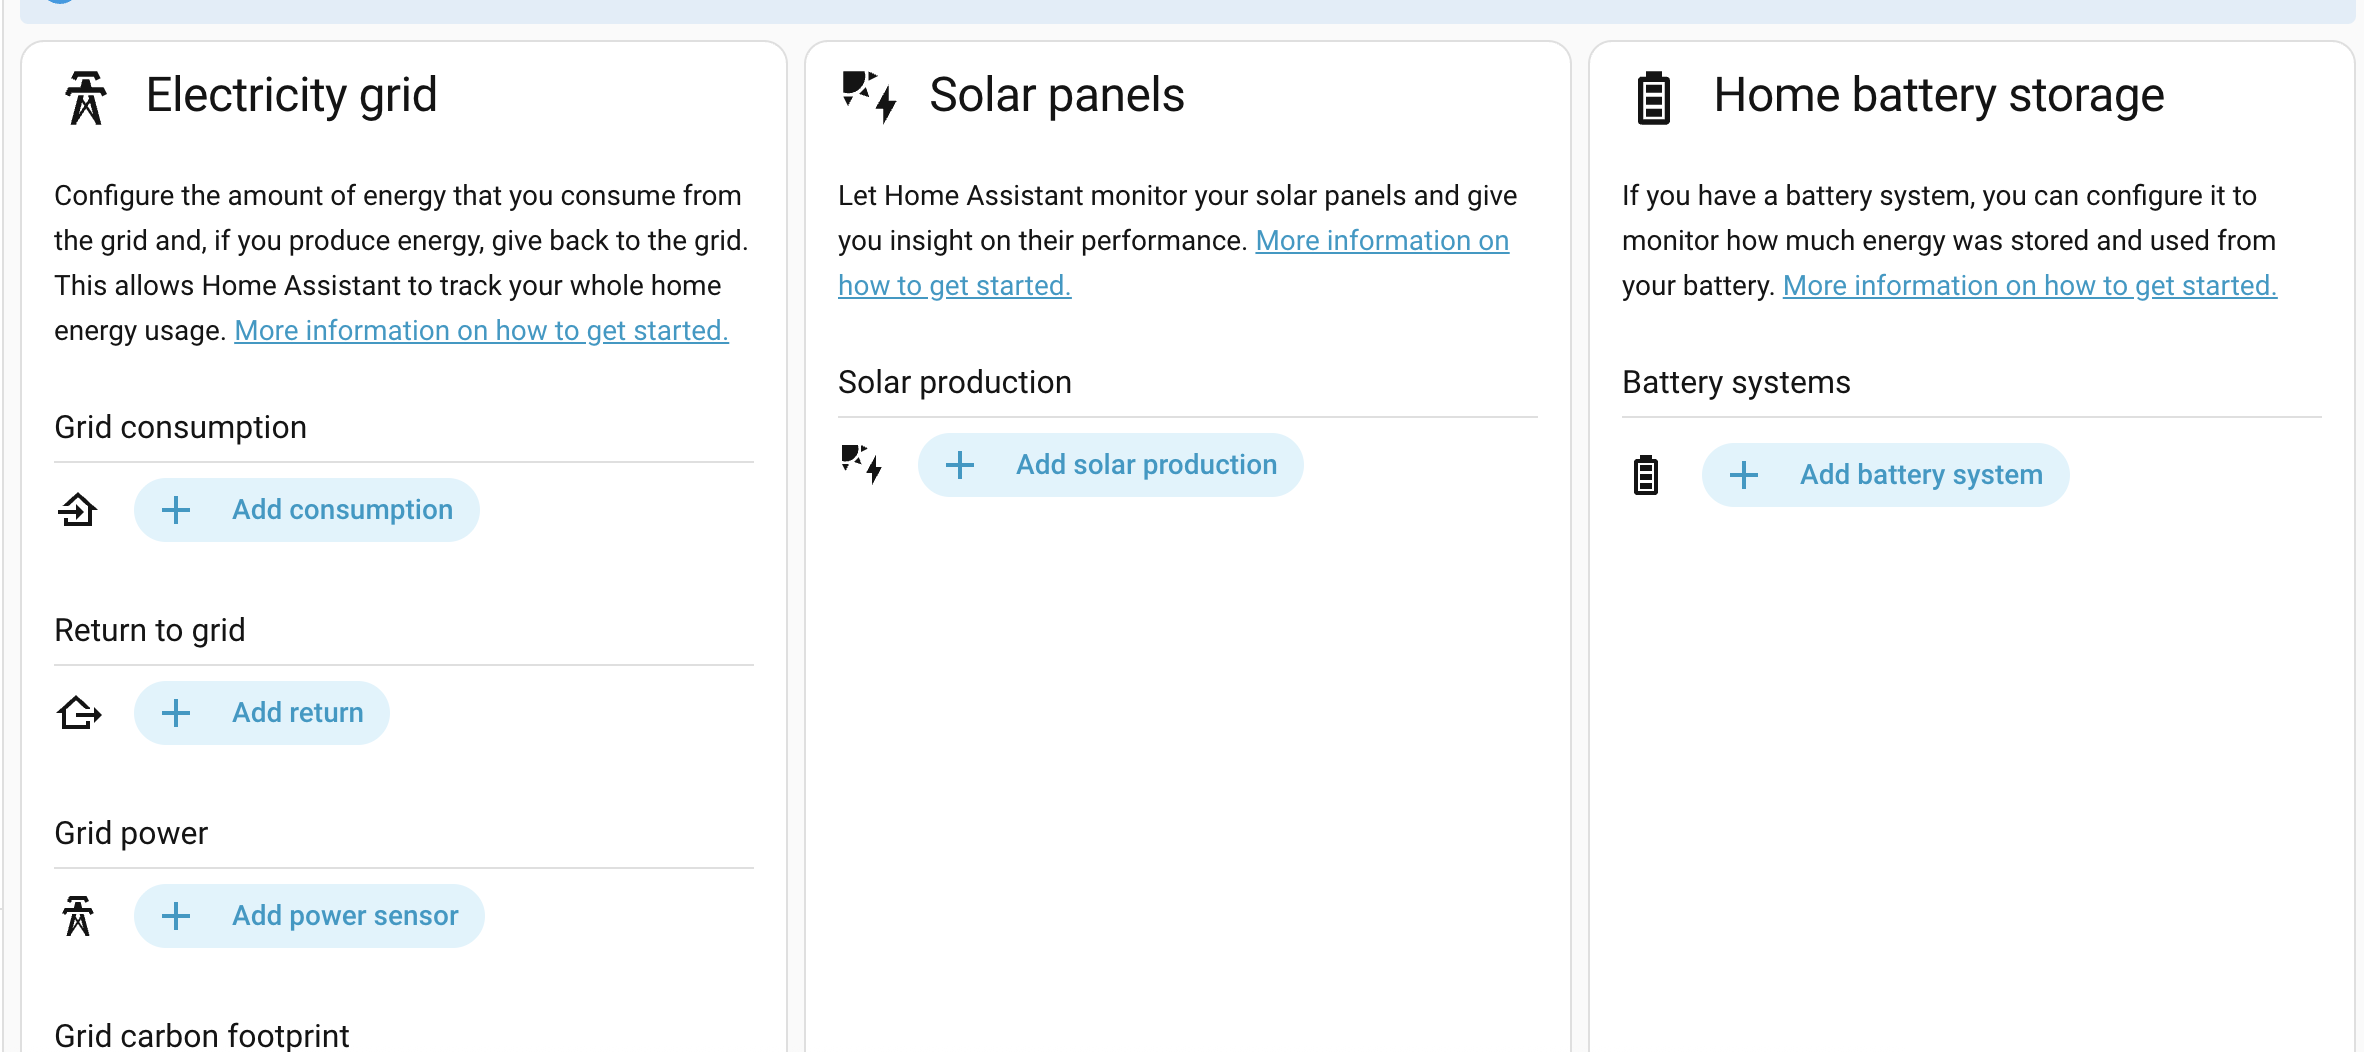Screen dimensions: 2364x1052
Task: Click the plus icon on Add consumption
Action: pyautogui.click(x=176, y=510)
